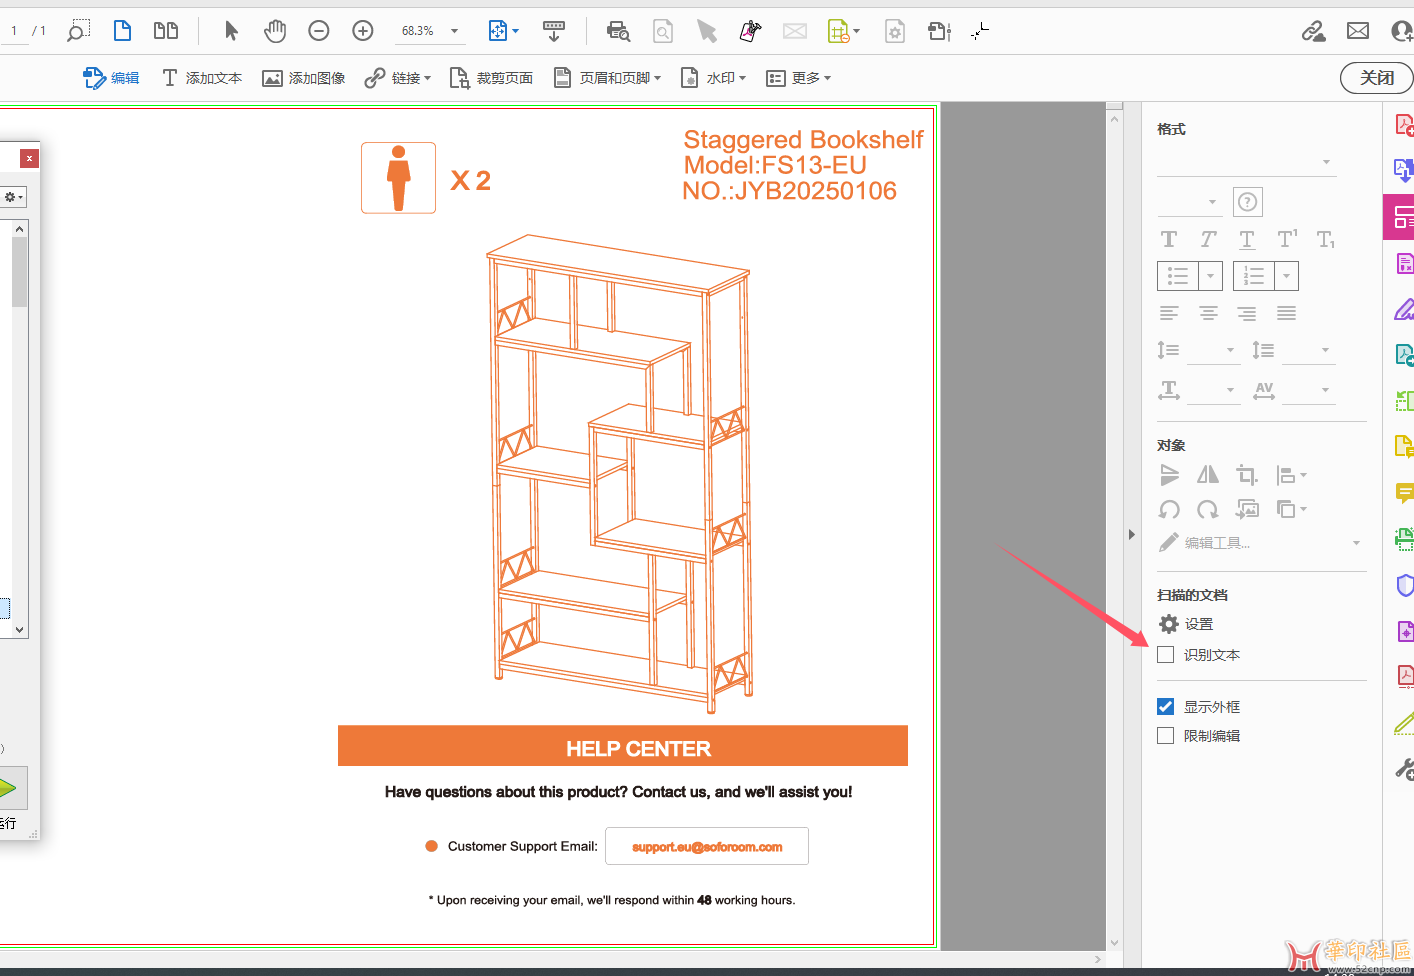Switch to two-page view icon

(x=166, y=31)
